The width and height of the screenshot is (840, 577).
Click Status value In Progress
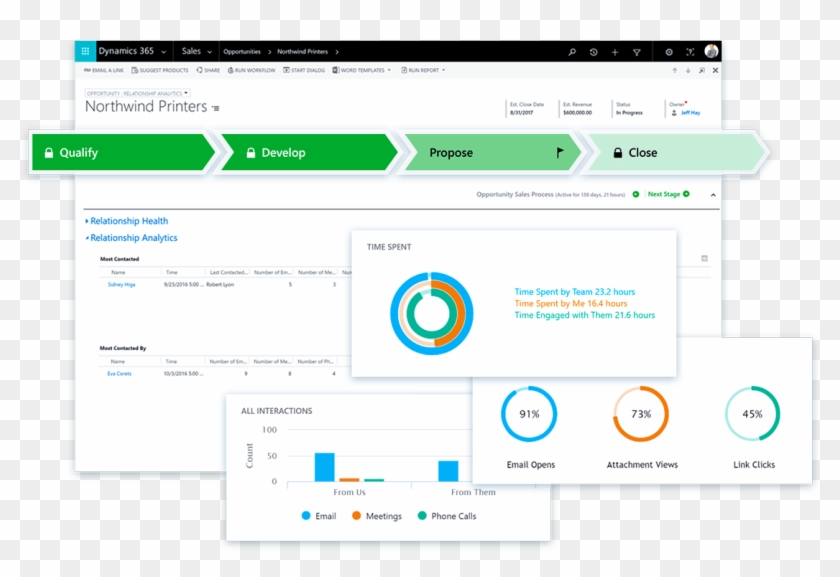coord(629,113)
